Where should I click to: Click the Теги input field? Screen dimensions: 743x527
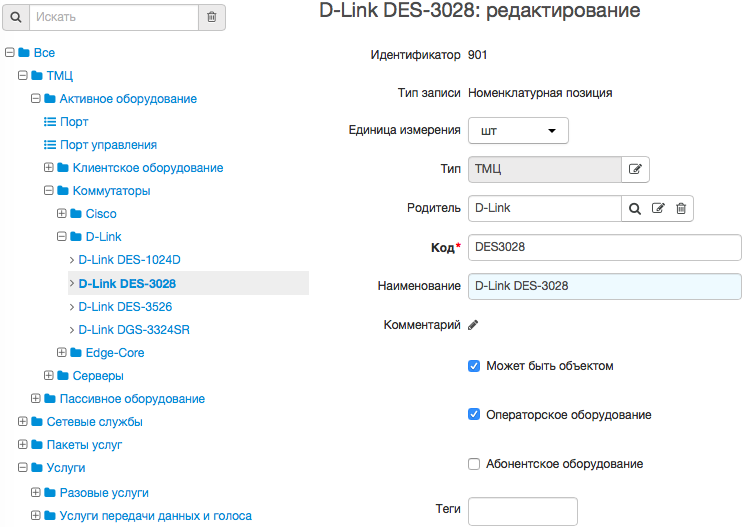(523, 511)
